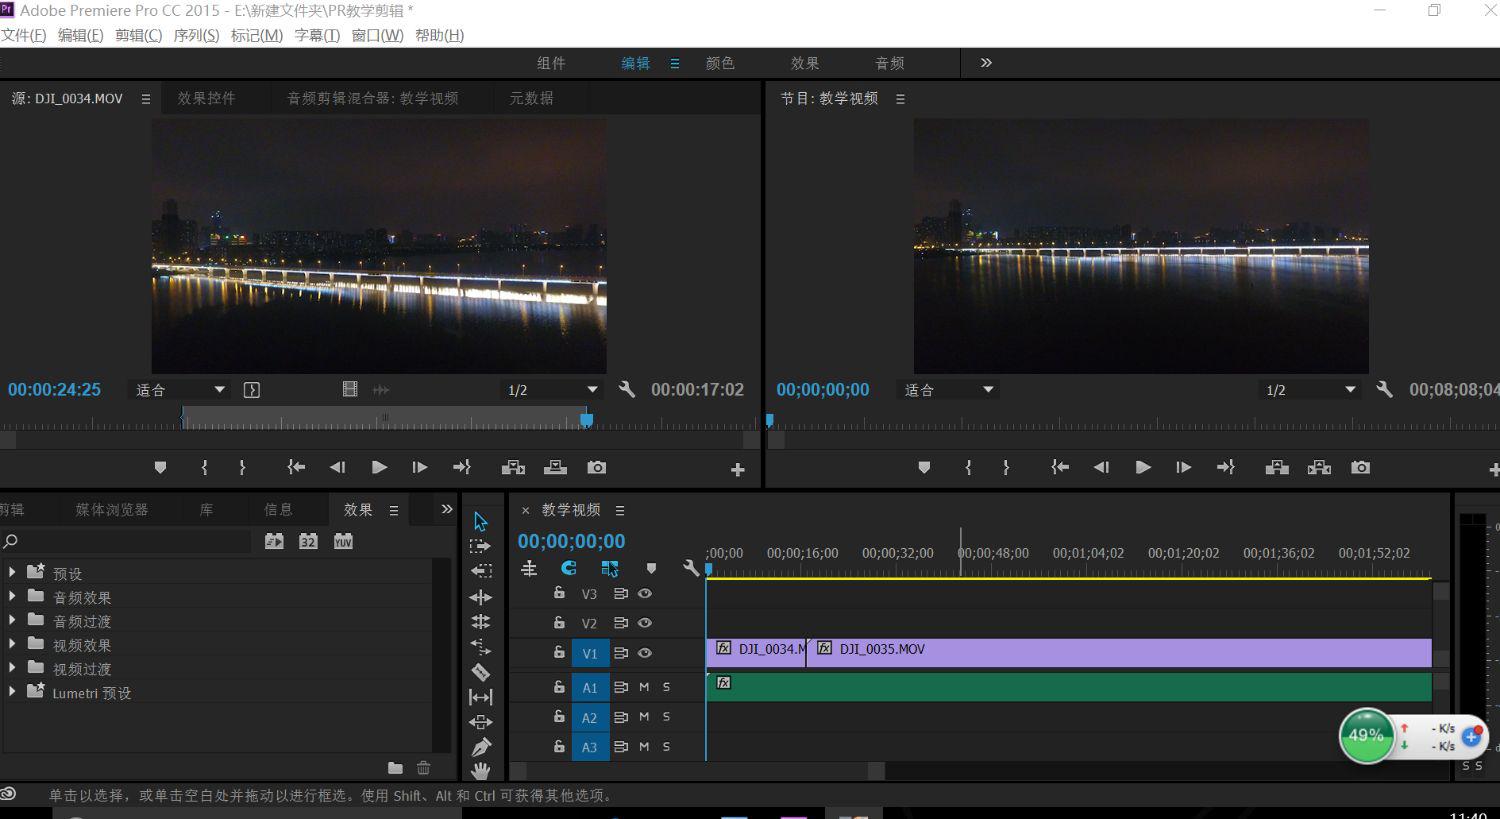The width and height of the screenshot is (1500, 819).
Task: Click the Export Frame camera icon in Program monitor
Action: [1360, 467]
